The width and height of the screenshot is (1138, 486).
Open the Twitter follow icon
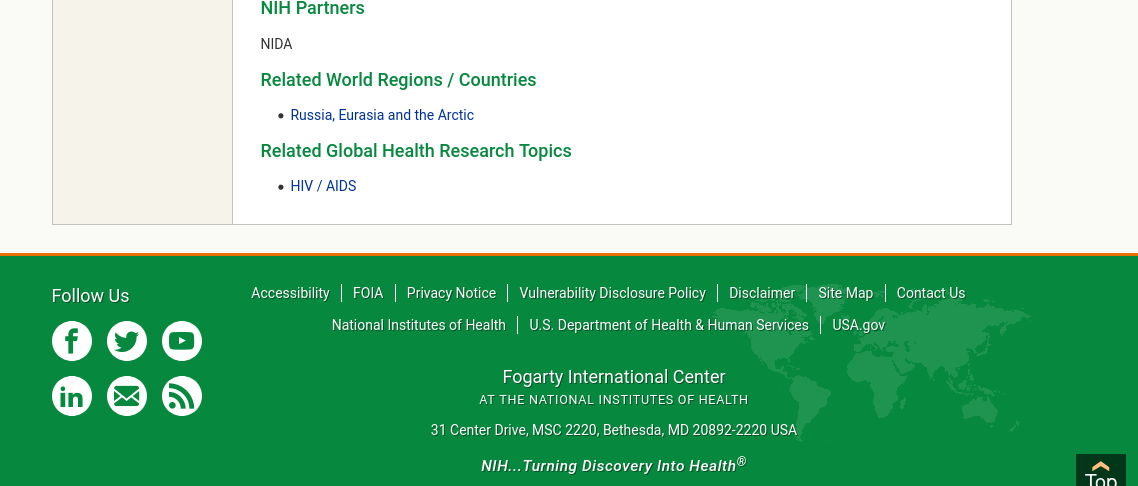(127, 341)
